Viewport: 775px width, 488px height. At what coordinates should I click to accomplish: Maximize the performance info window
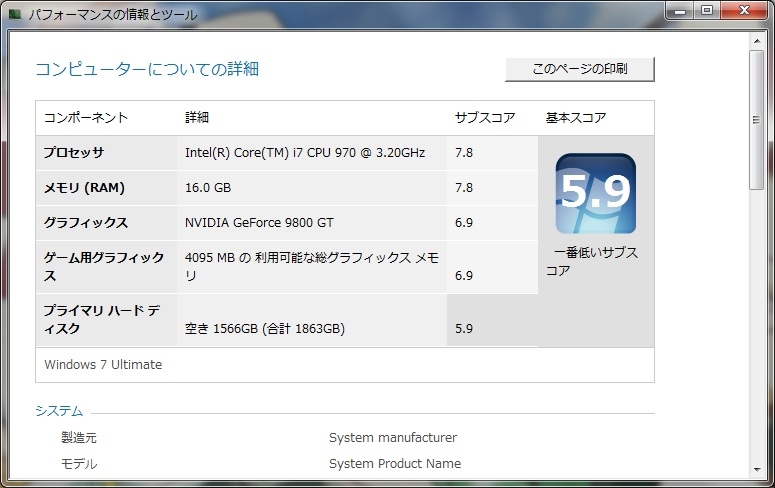tap(707, 10)
